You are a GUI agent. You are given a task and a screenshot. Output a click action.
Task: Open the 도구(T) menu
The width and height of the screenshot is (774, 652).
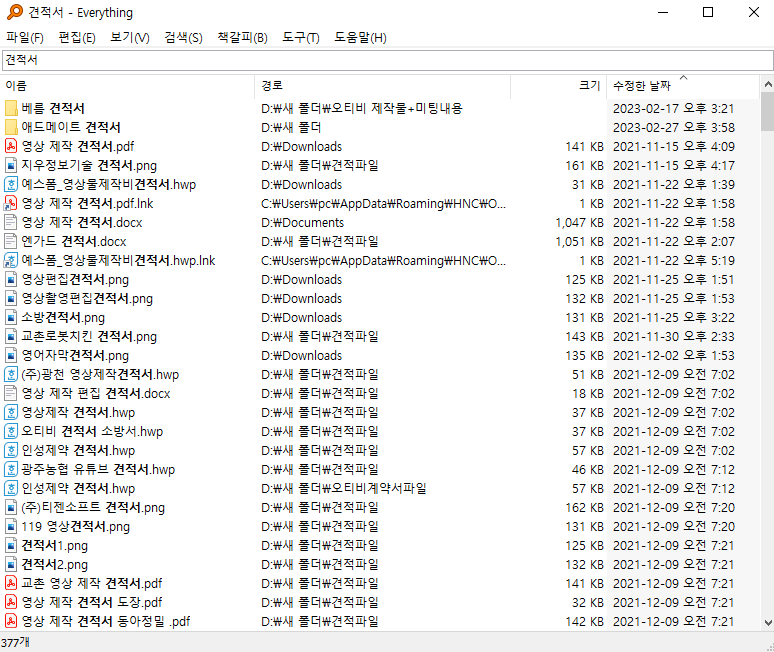301,38
